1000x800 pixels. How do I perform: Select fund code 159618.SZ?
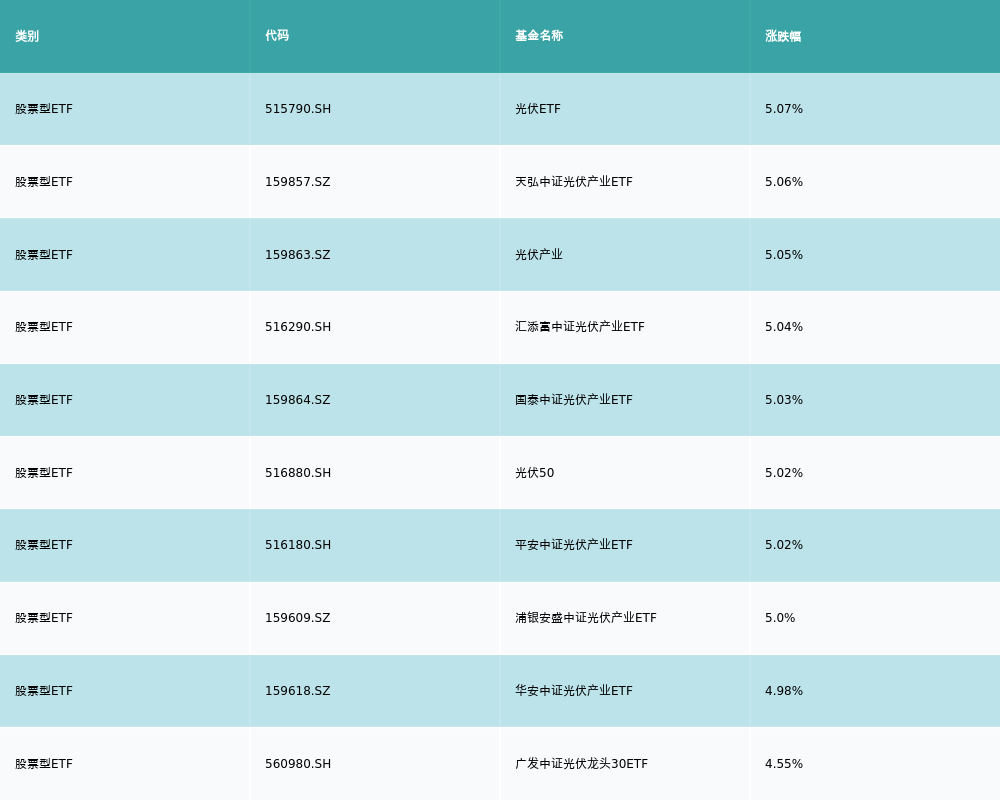298,691
